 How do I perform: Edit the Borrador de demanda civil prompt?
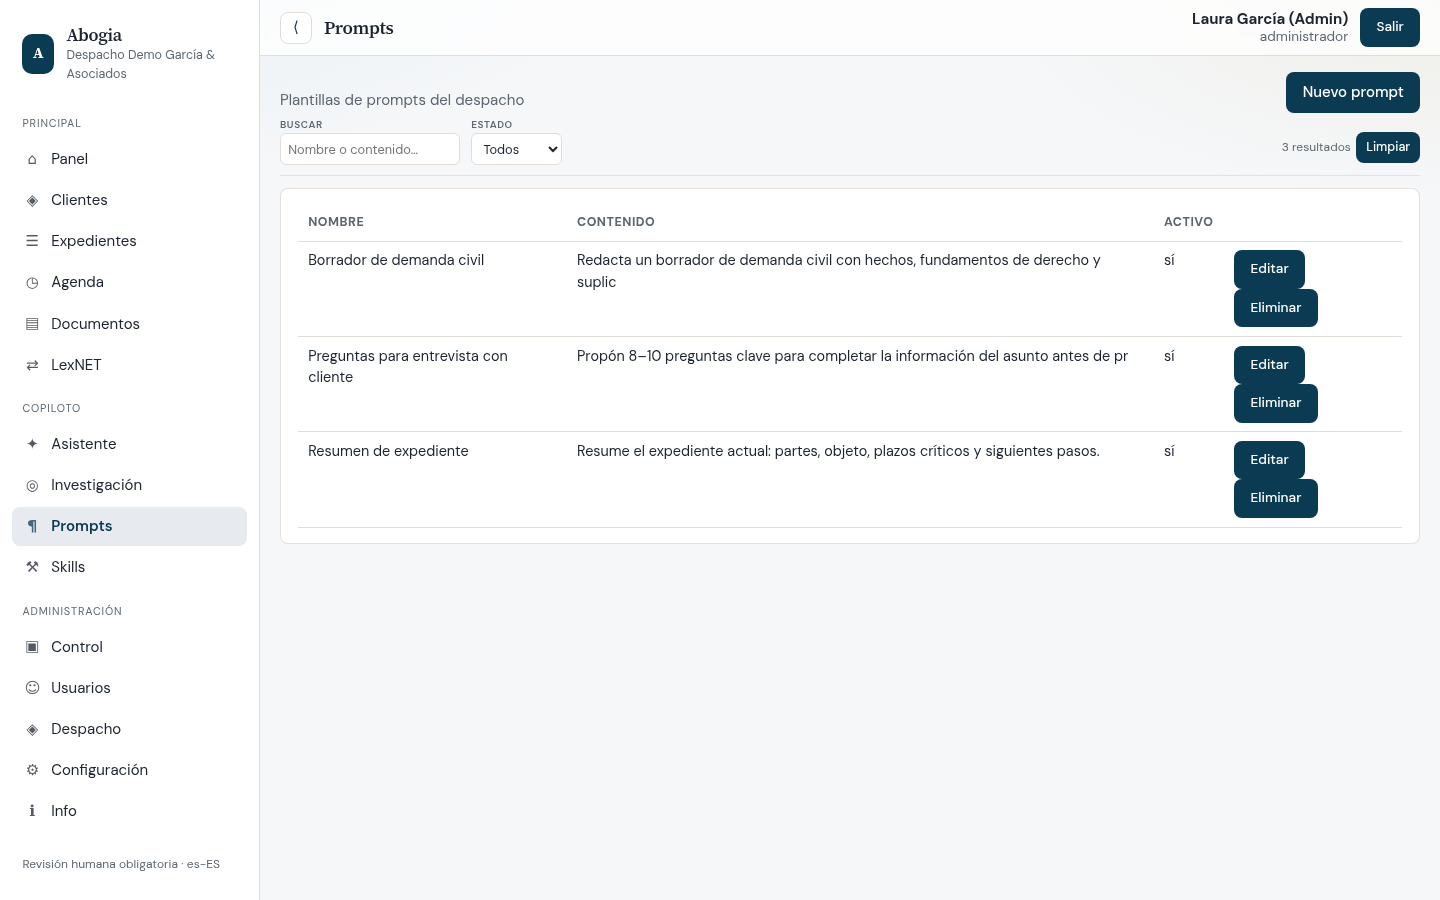pos(1269,269)
